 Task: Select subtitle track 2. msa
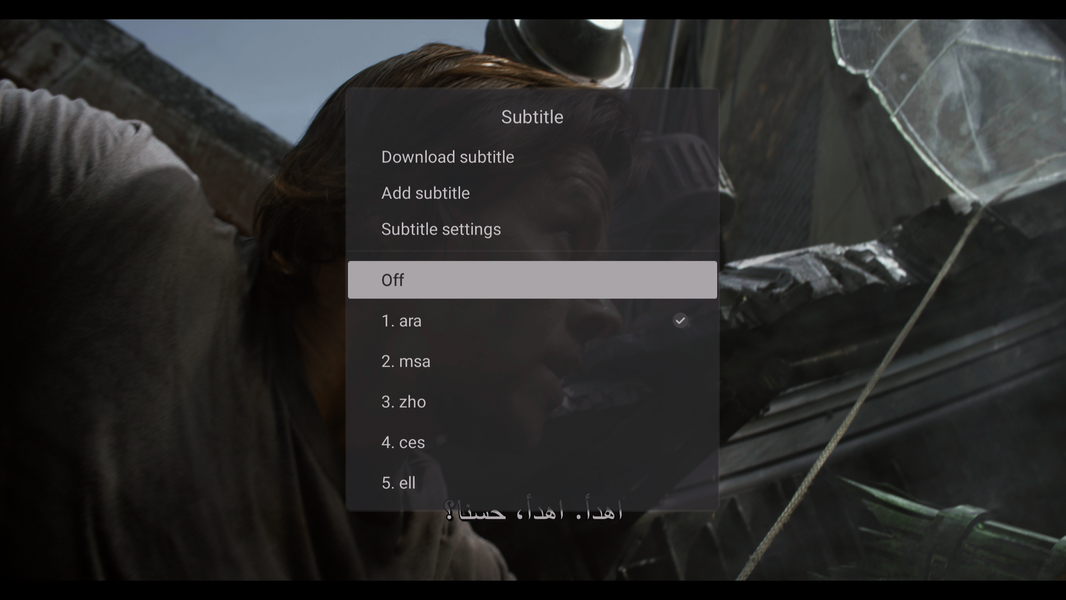point(532,361)
